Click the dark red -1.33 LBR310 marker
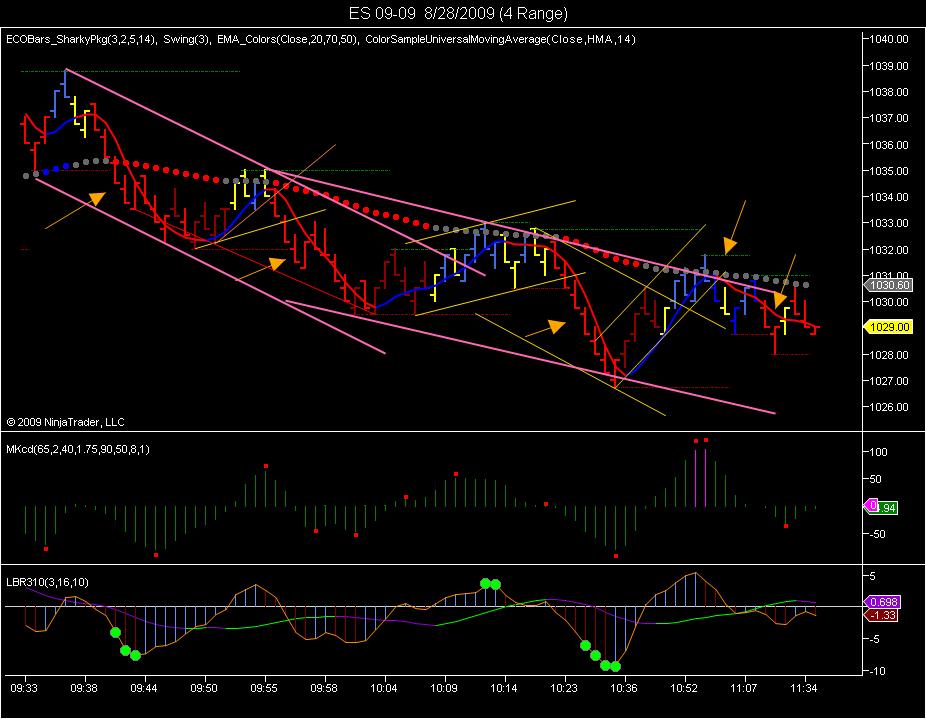 point(882,616)
